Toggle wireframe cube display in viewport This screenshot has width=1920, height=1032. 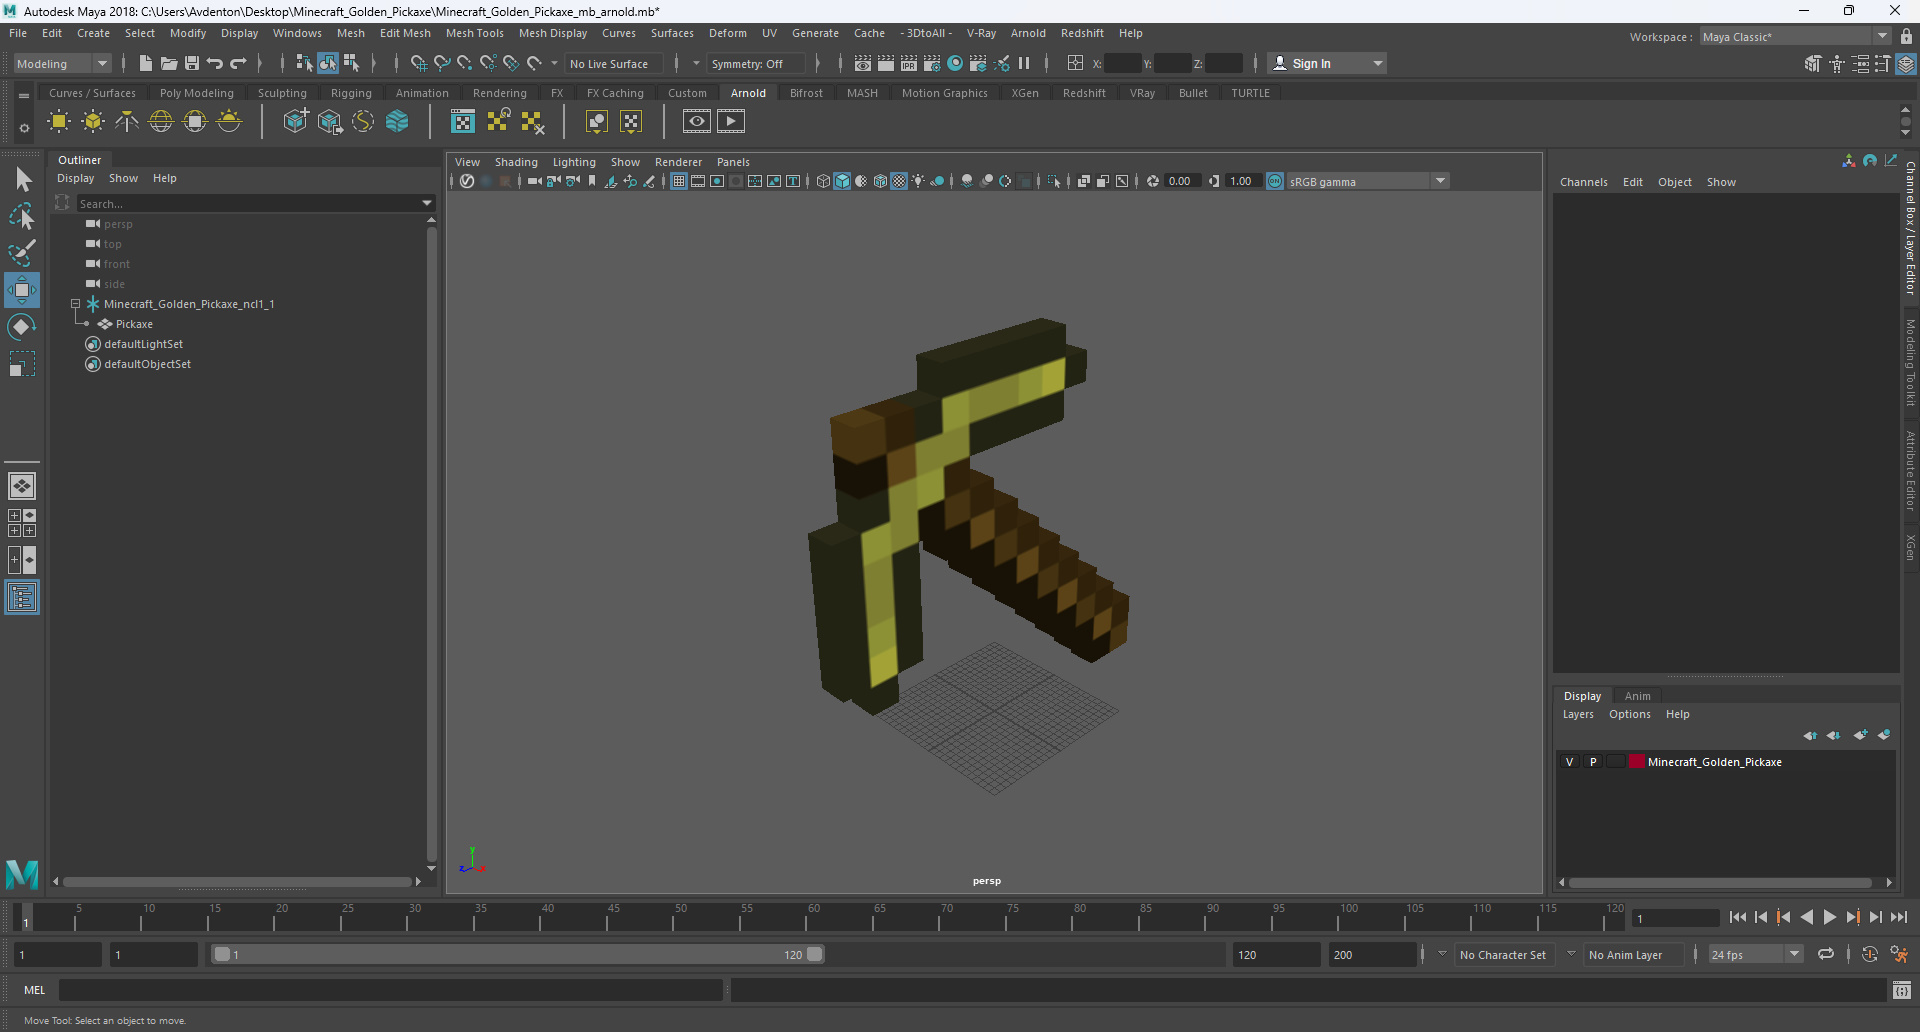pos(823,181)
